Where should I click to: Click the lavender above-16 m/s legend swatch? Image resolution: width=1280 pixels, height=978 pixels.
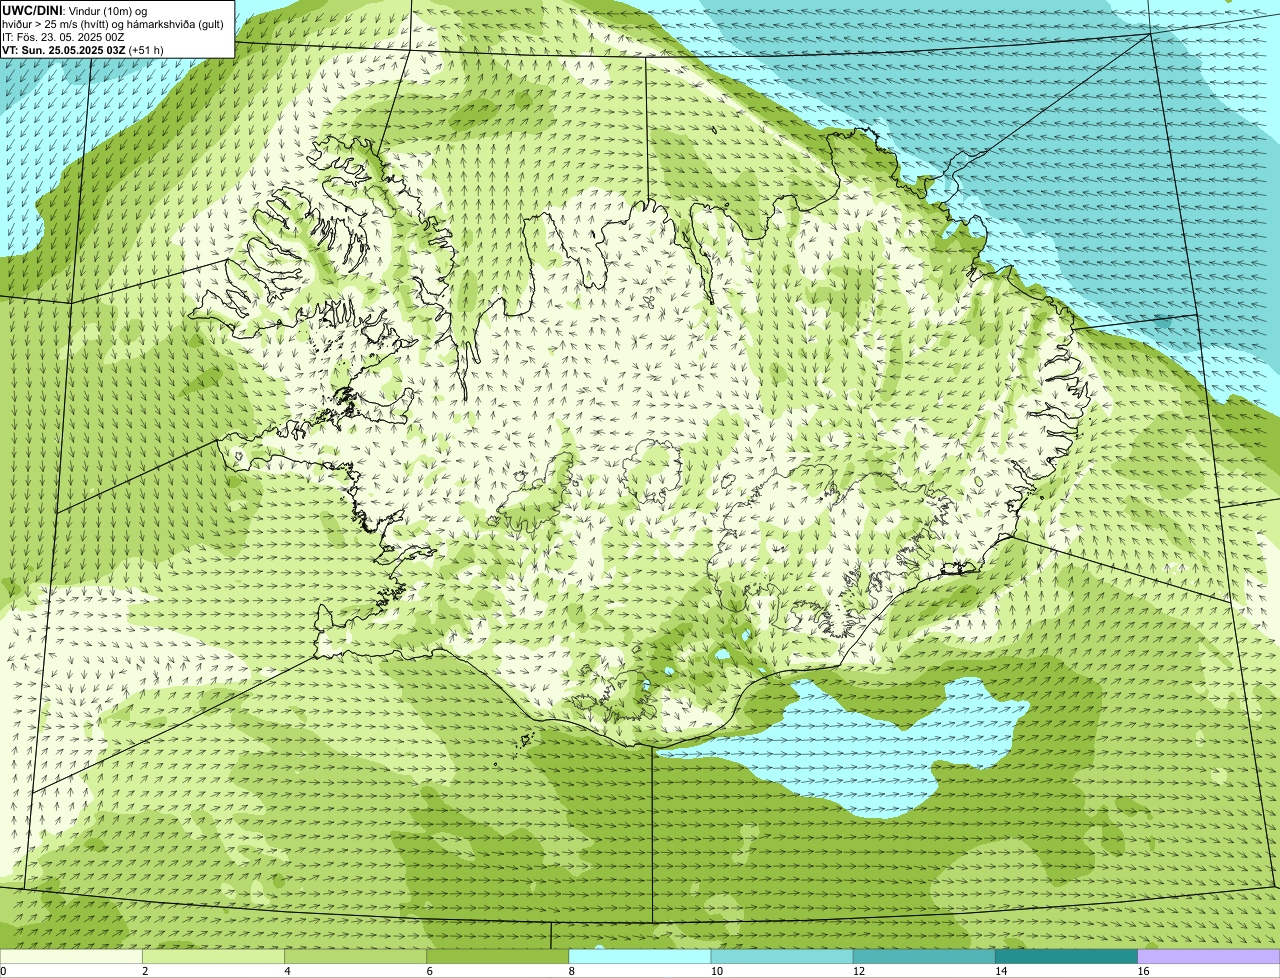point(1208,957)
